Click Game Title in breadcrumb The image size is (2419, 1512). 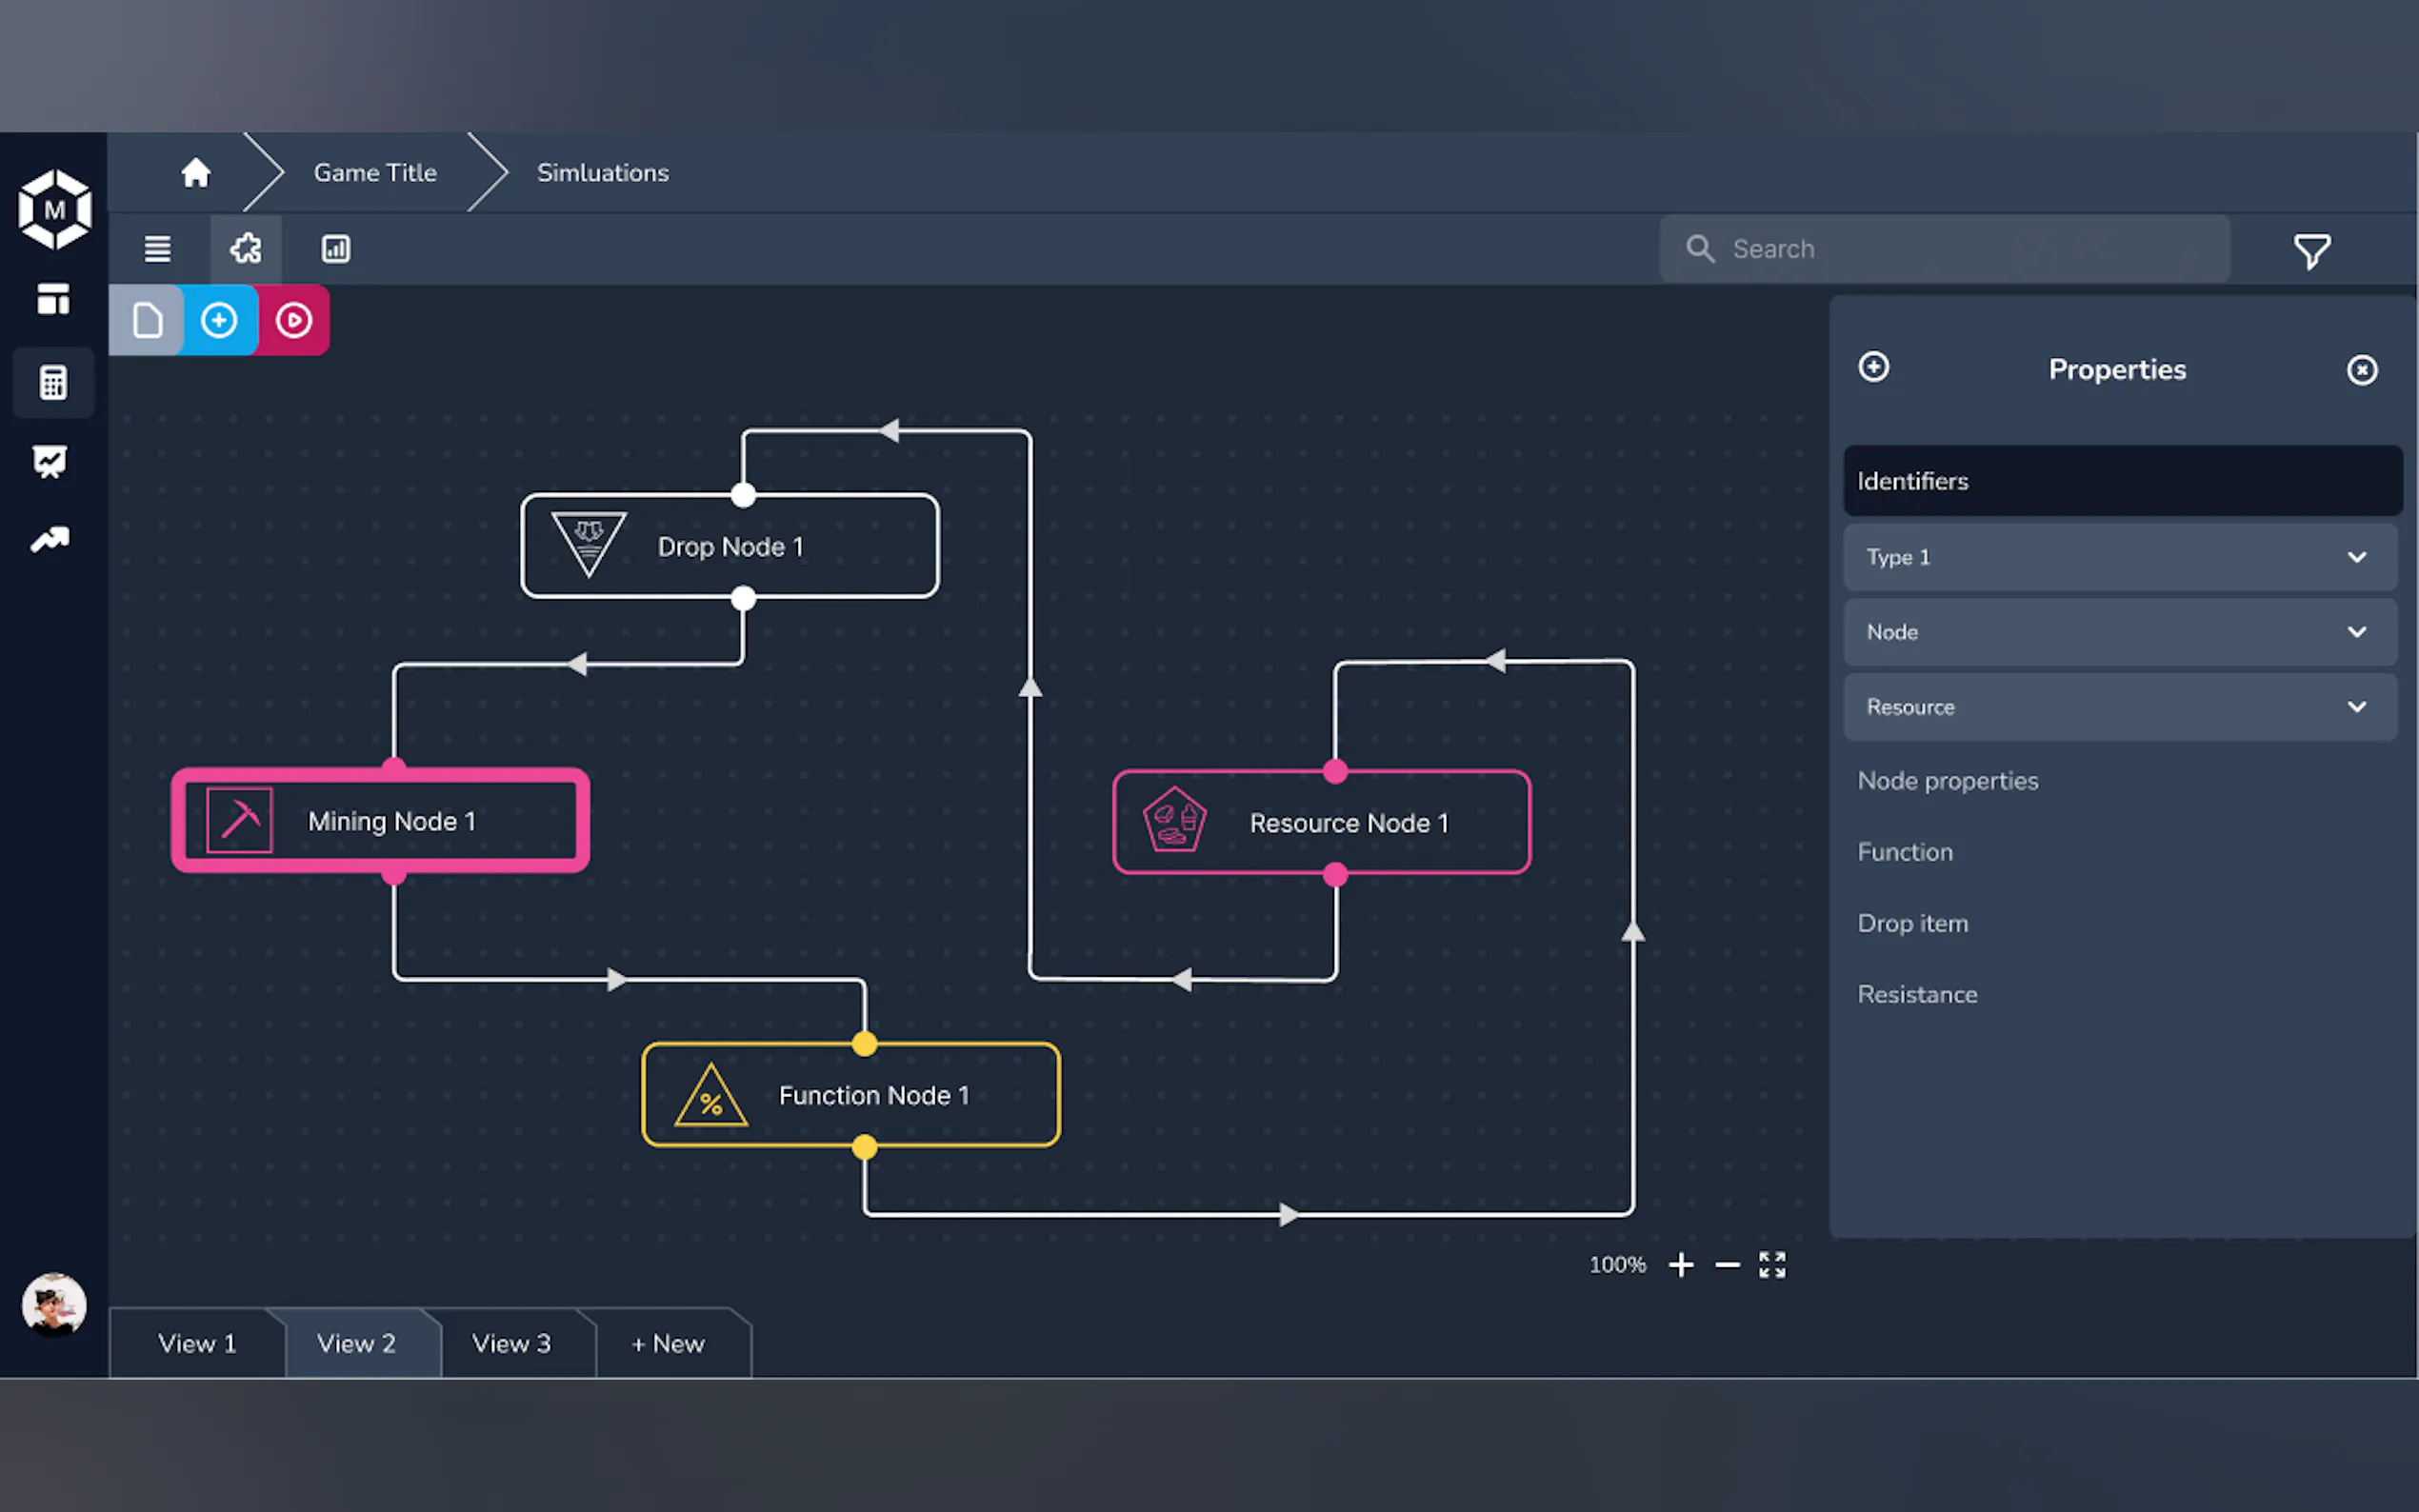(x=375, y=172)
